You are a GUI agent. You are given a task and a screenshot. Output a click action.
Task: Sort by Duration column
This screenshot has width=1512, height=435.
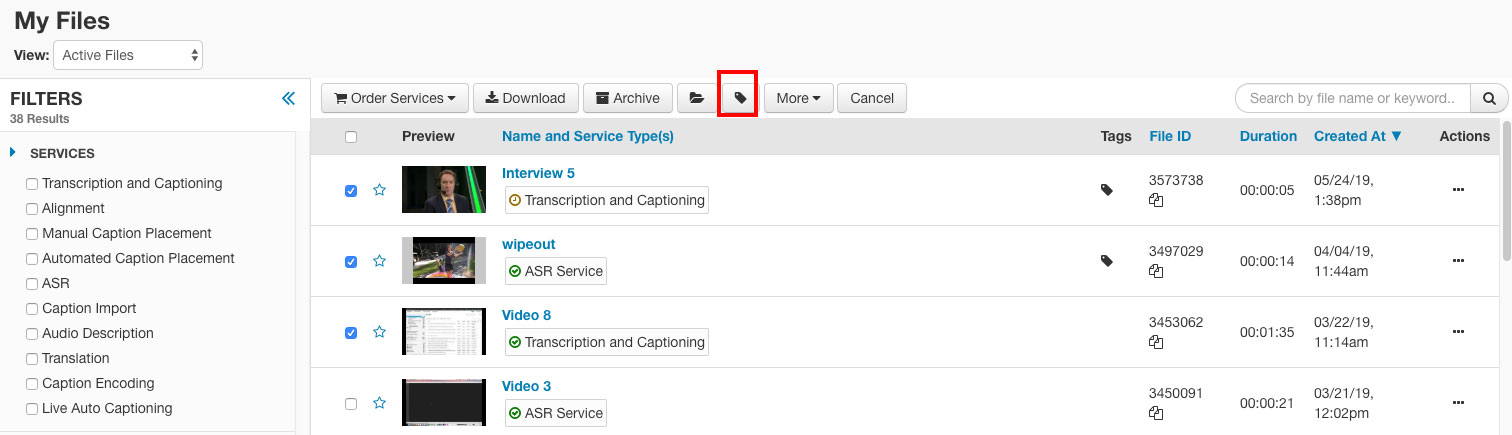tap(1268, 136)
